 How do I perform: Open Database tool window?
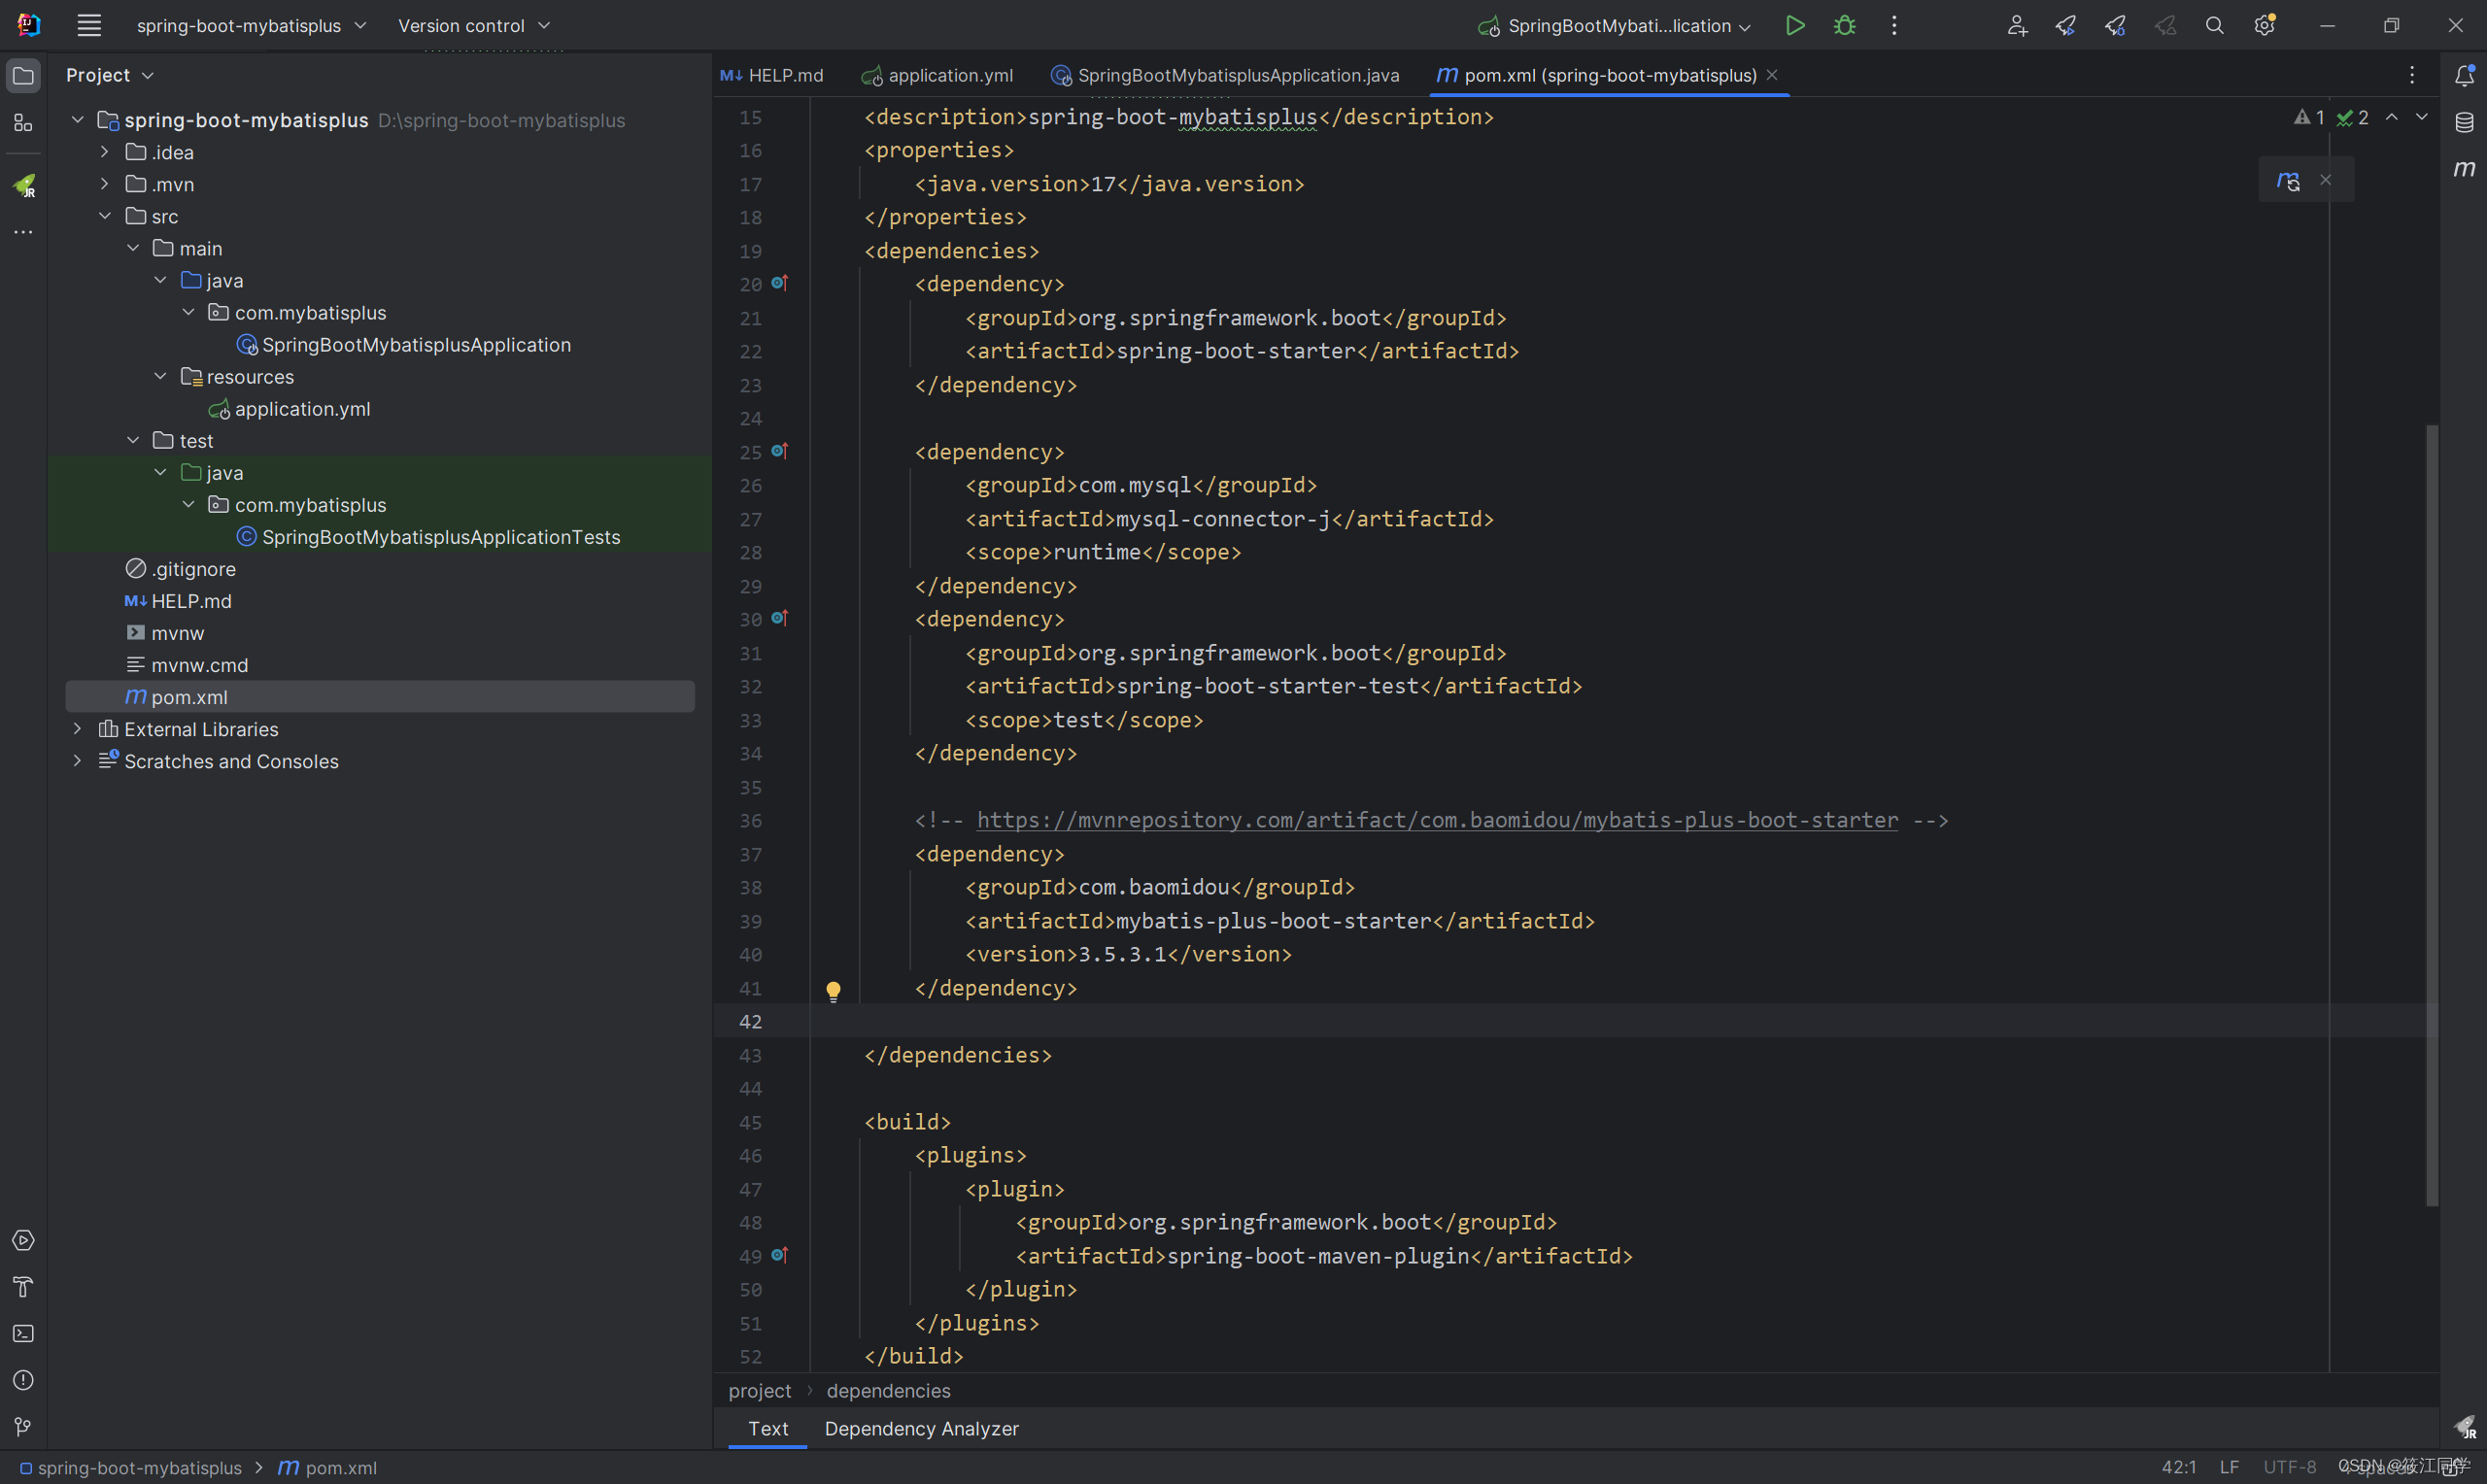coord(2464,123)
